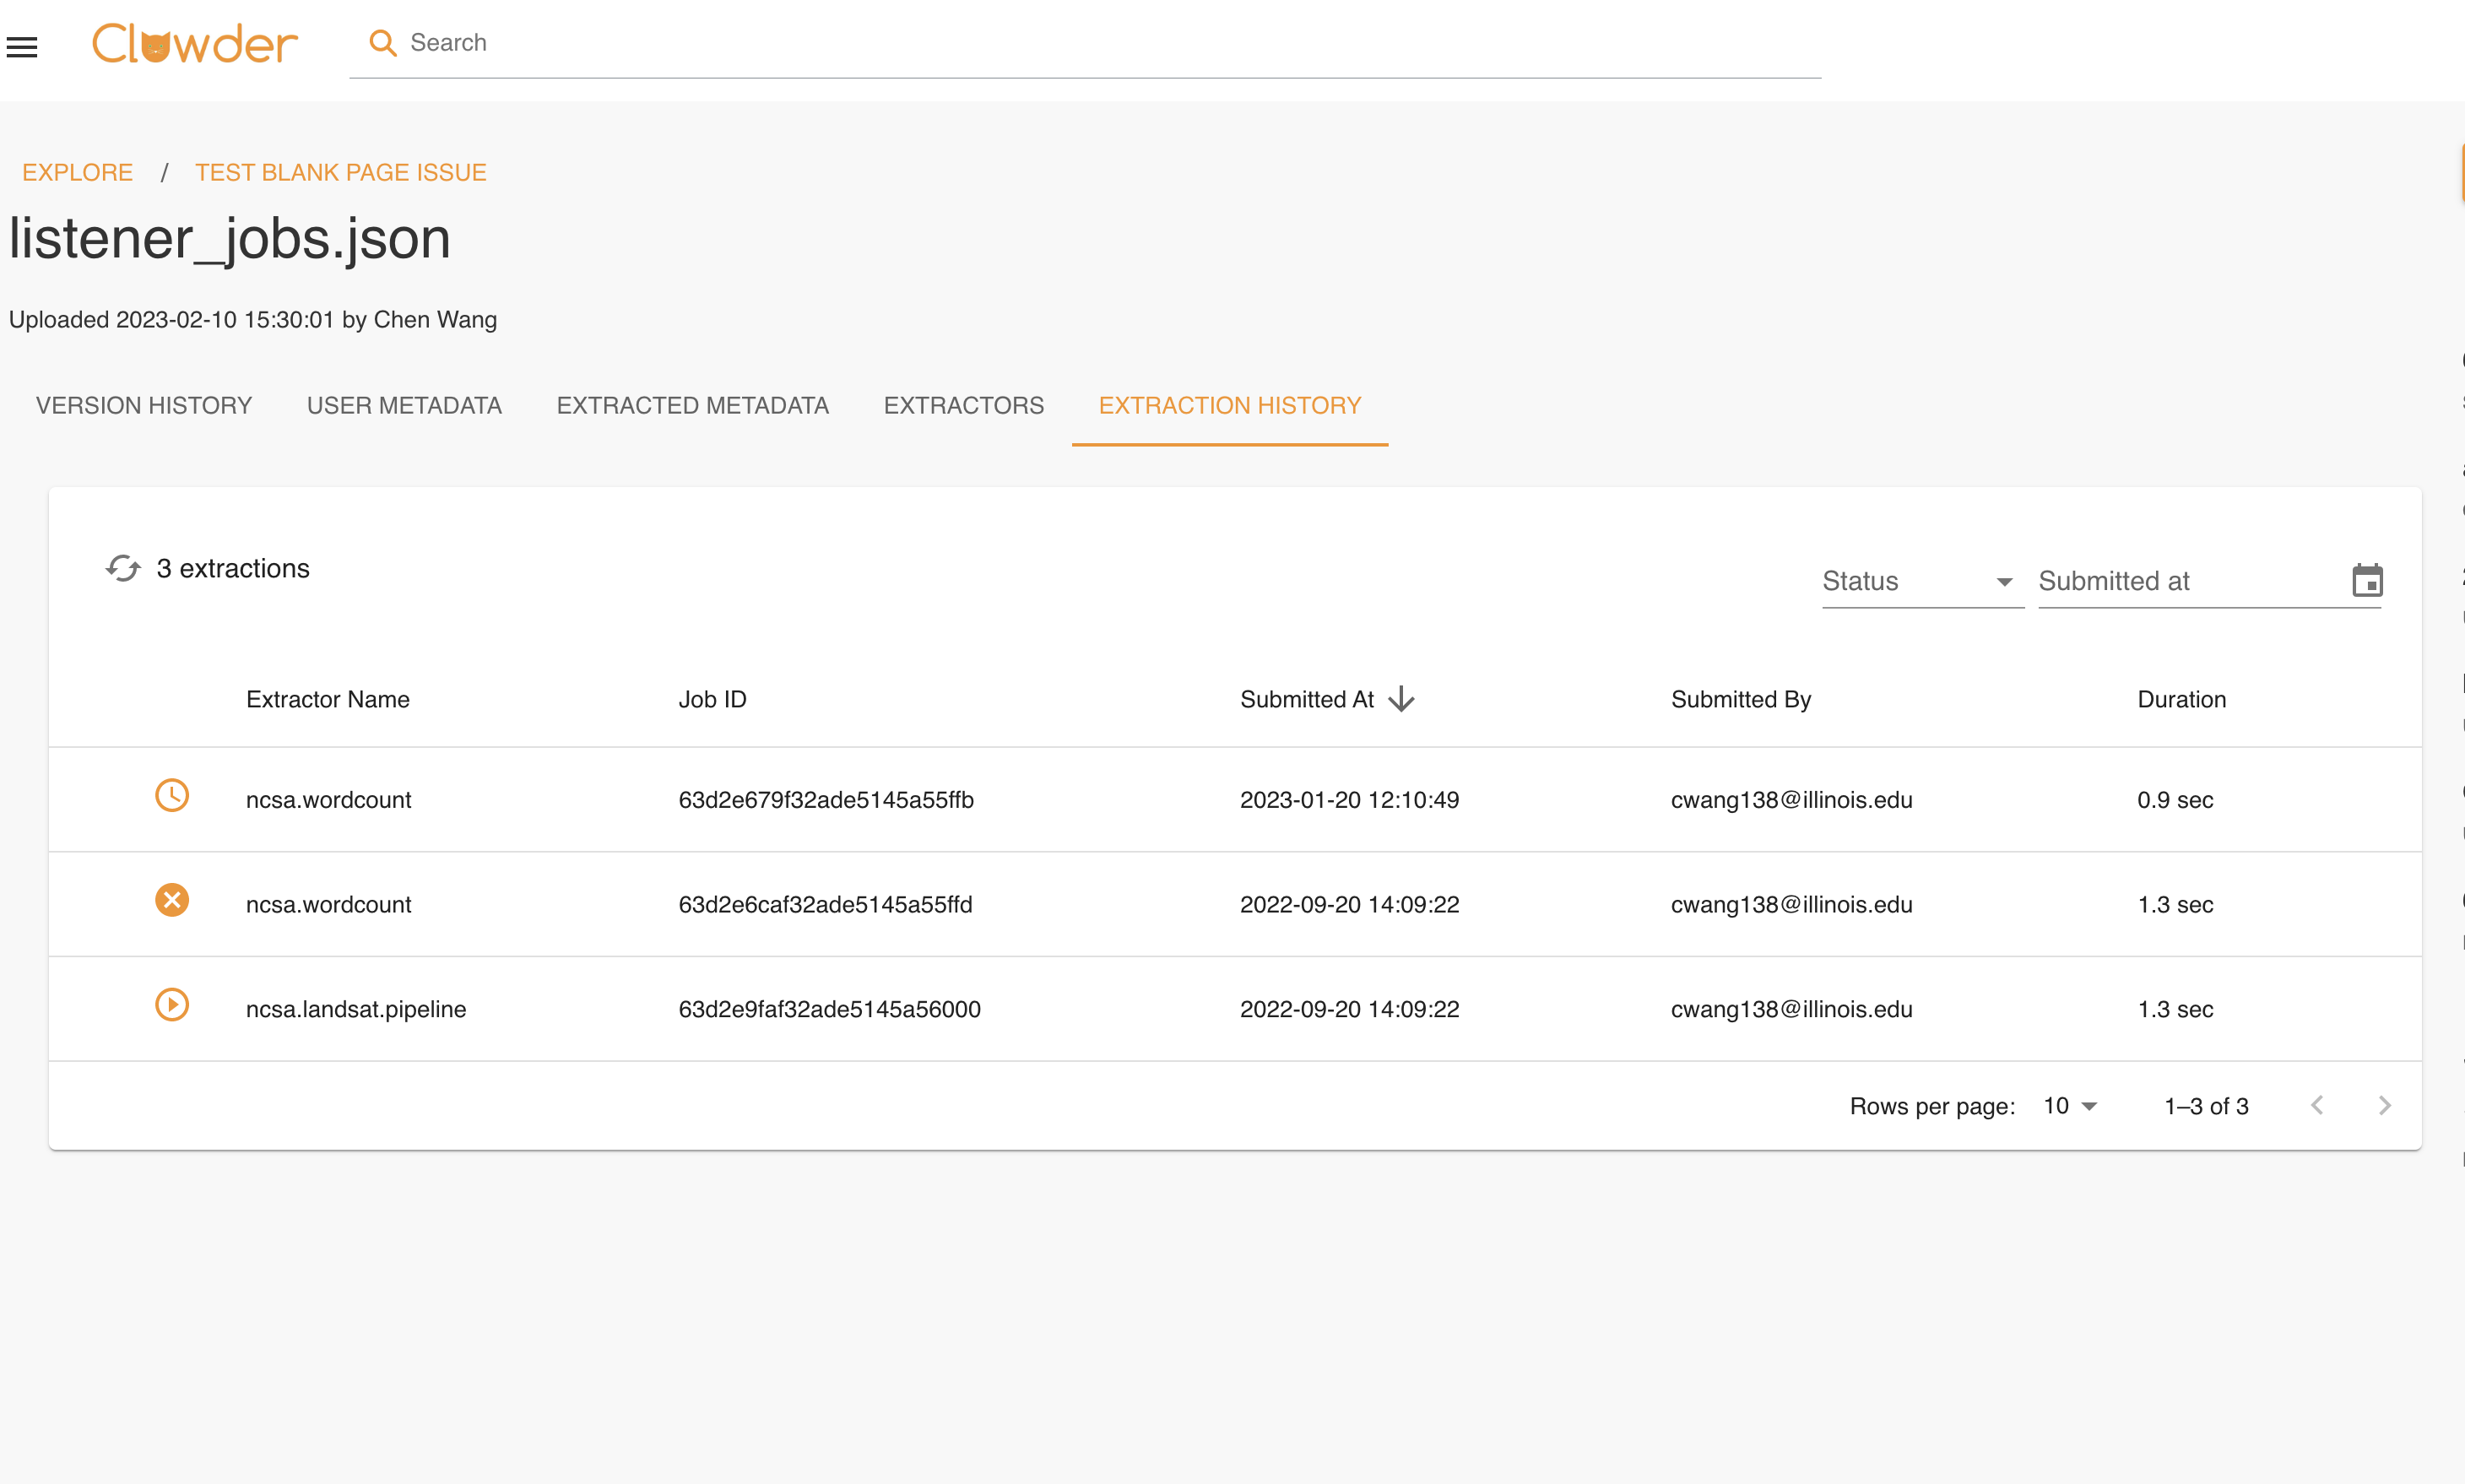Click the failed X status icon
This screenshot has height=1484, width=2465.
172,900
